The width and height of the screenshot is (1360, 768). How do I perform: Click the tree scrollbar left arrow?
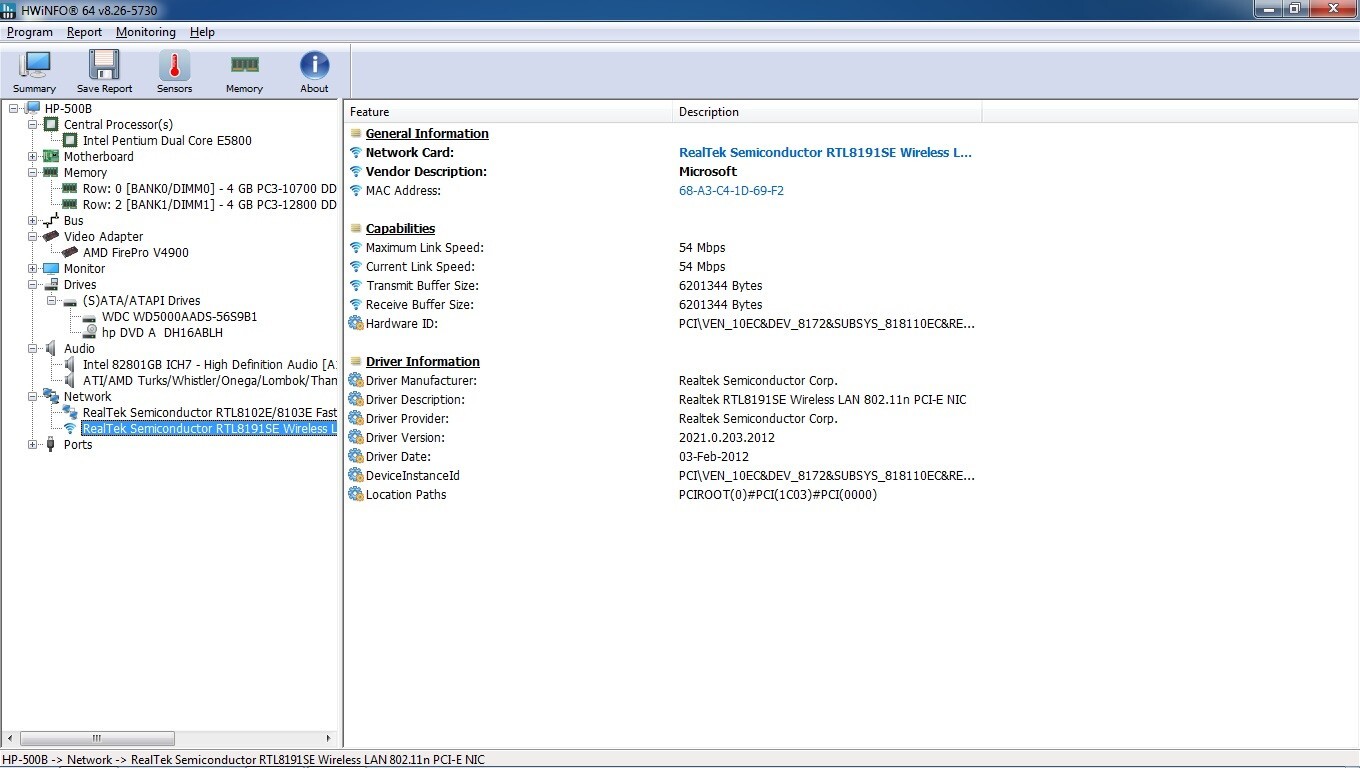point(10,738)
